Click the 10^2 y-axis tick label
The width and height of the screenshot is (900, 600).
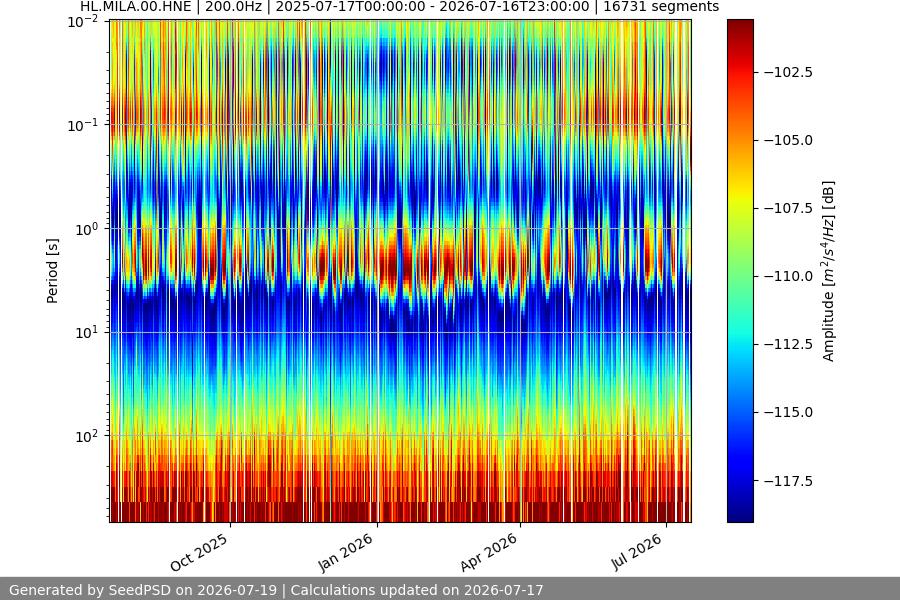point(86,436)
